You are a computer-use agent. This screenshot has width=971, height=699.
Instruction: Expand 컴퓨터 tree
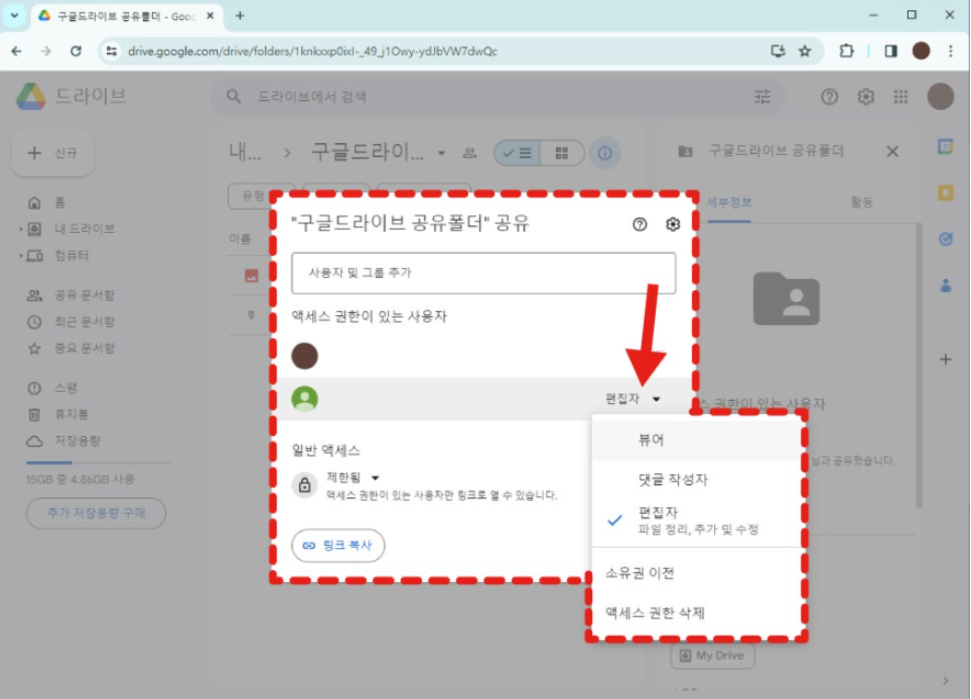pos(21,256)
